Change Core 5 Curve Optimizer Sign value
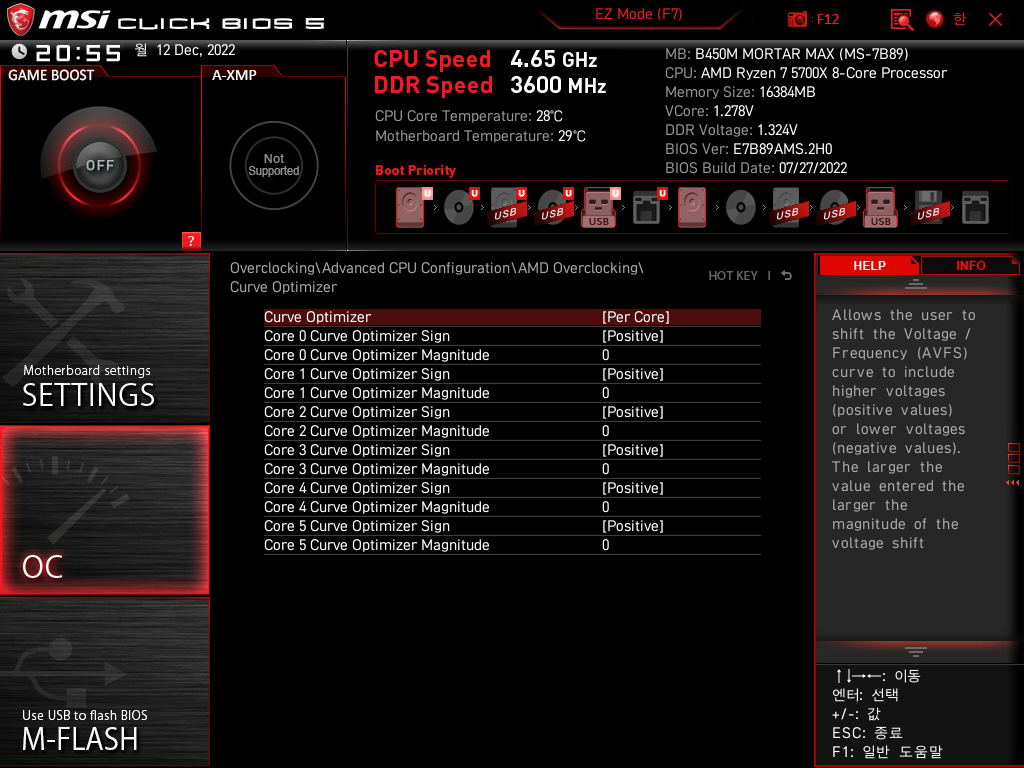1024x768 pixels. tap(632, 526)
